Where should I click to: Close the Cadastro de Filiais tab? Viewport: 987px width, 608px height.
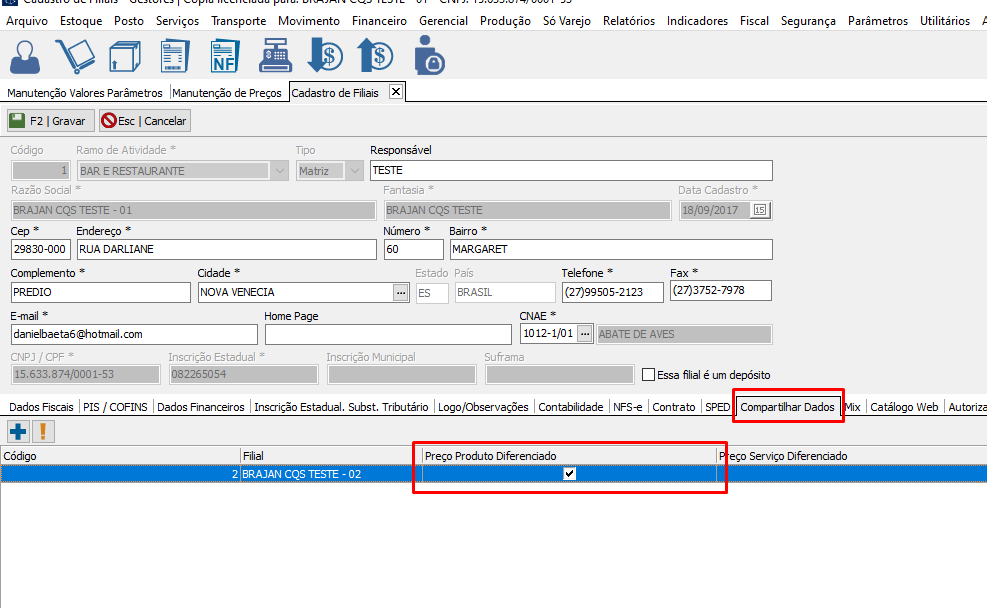click(x=395, y=92)
